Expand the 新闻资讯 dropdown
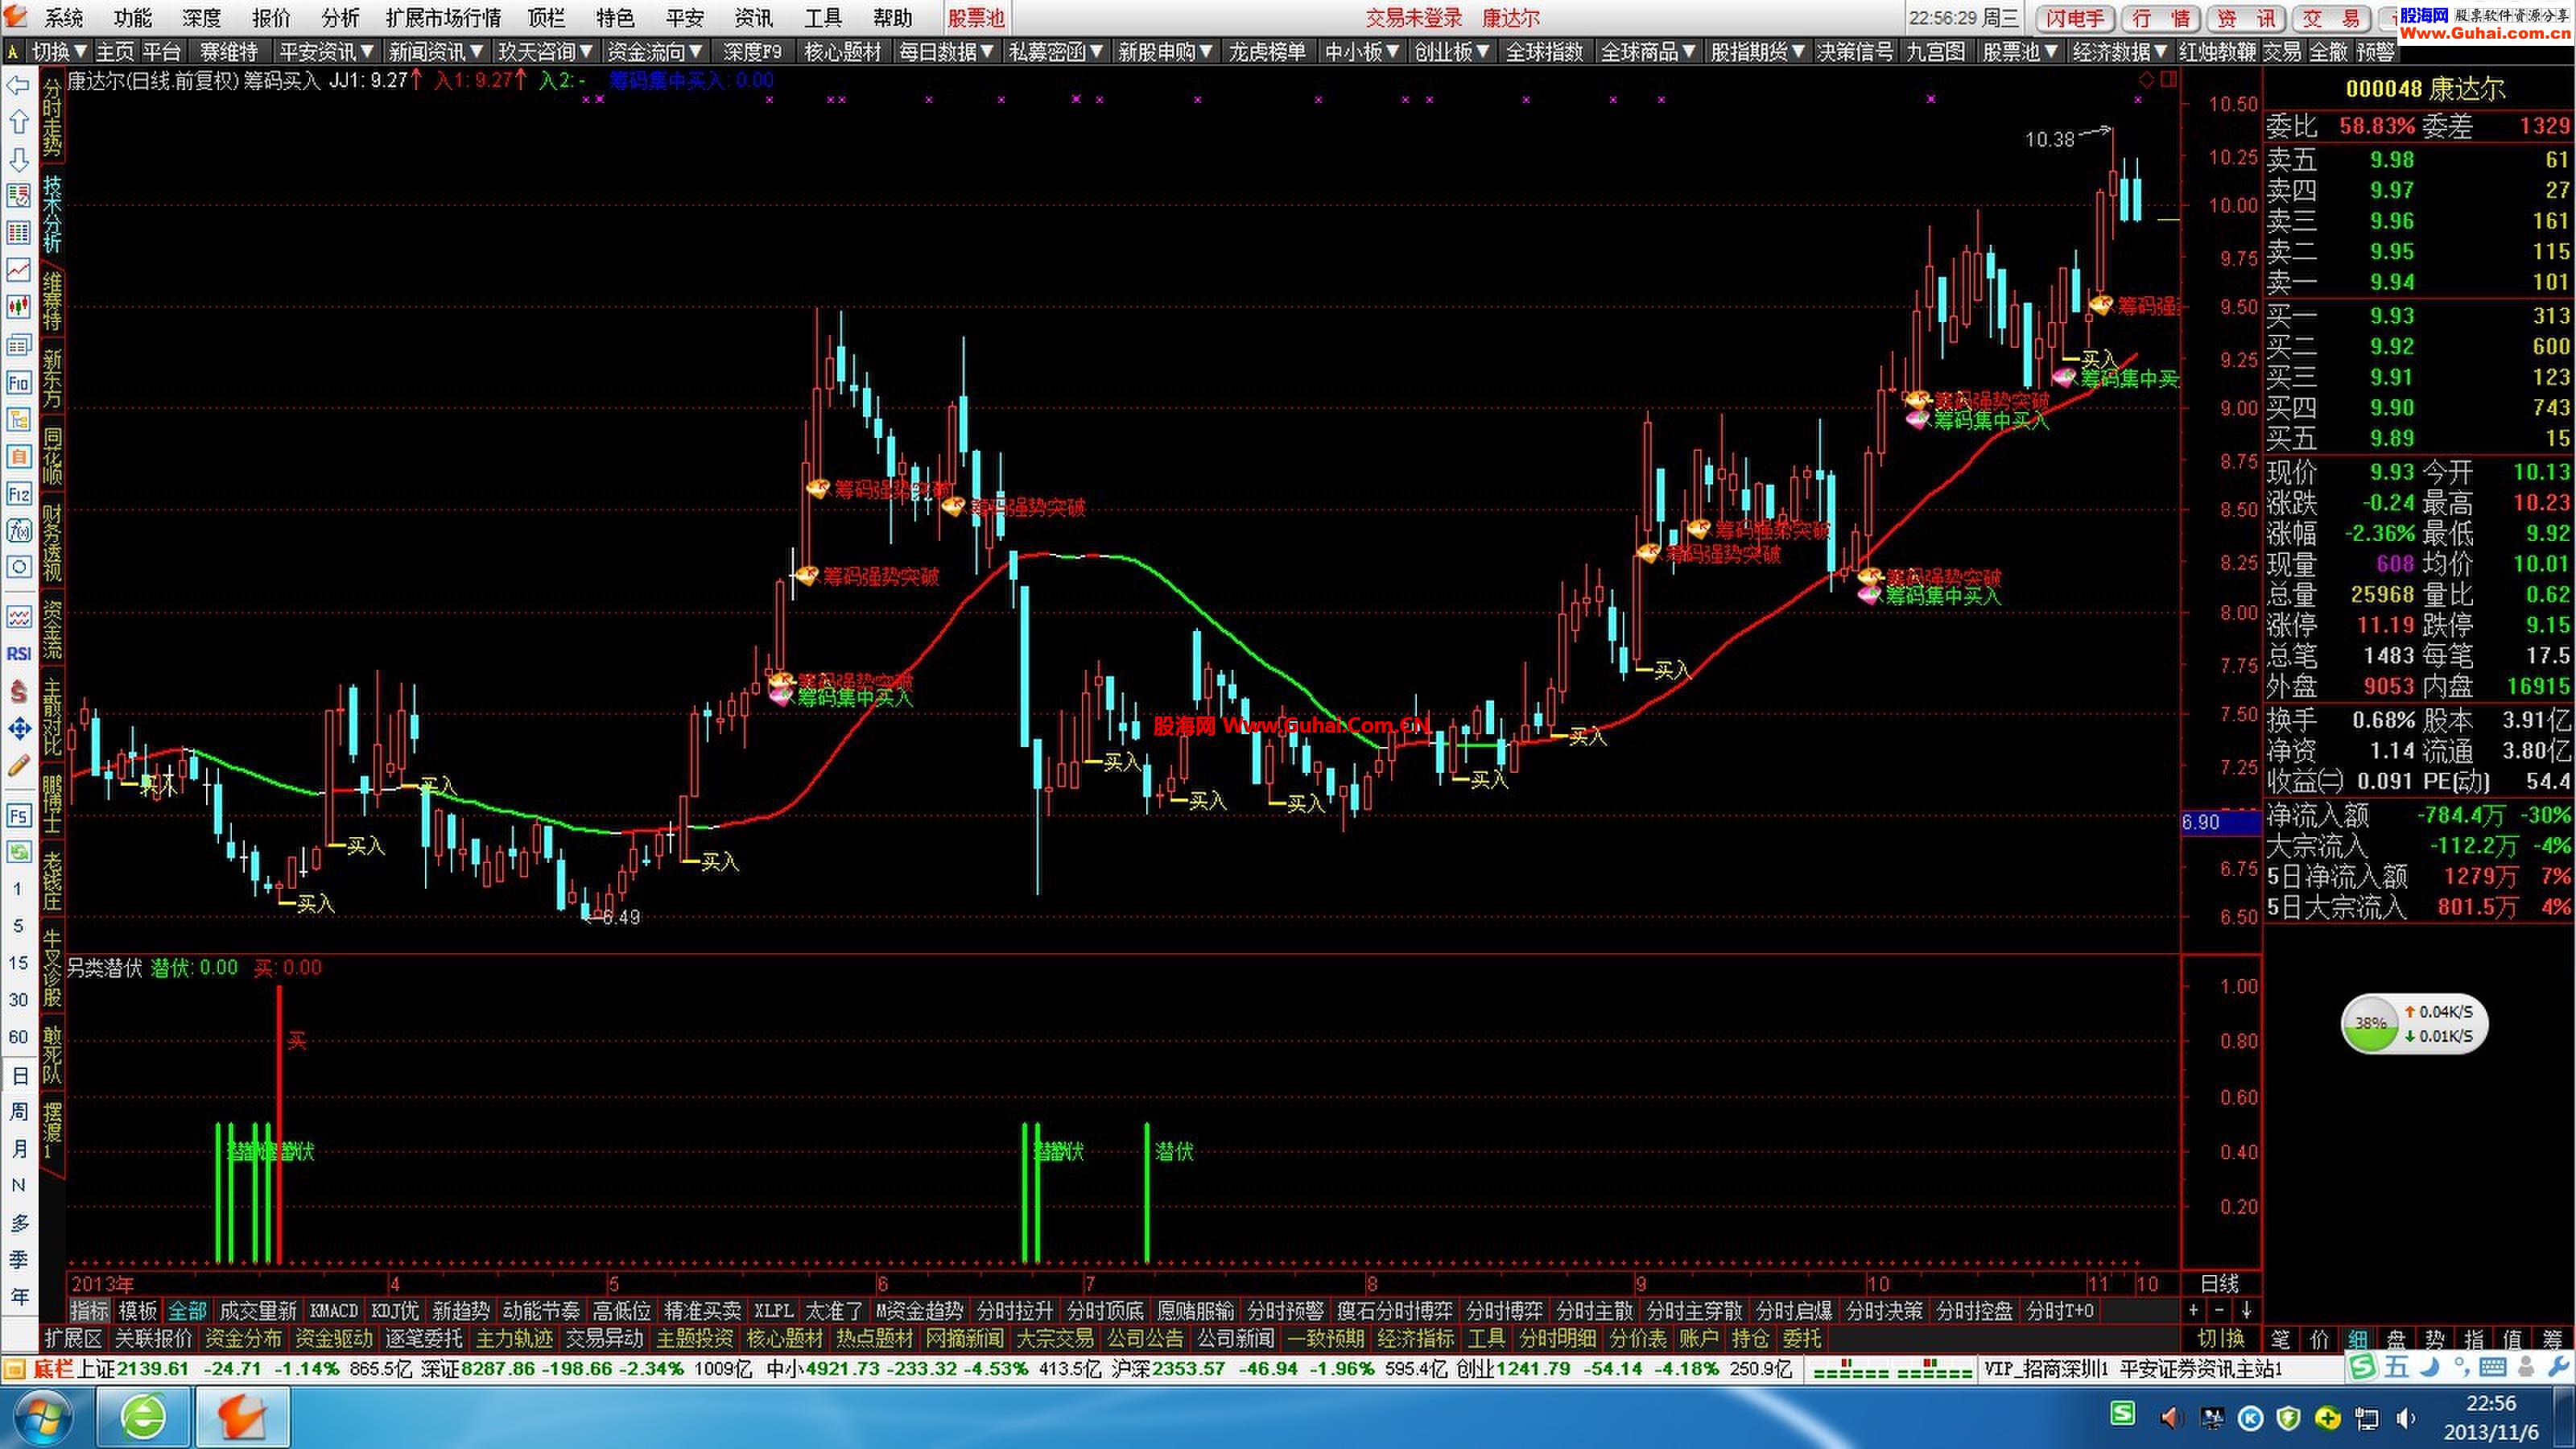 (435, 51)
